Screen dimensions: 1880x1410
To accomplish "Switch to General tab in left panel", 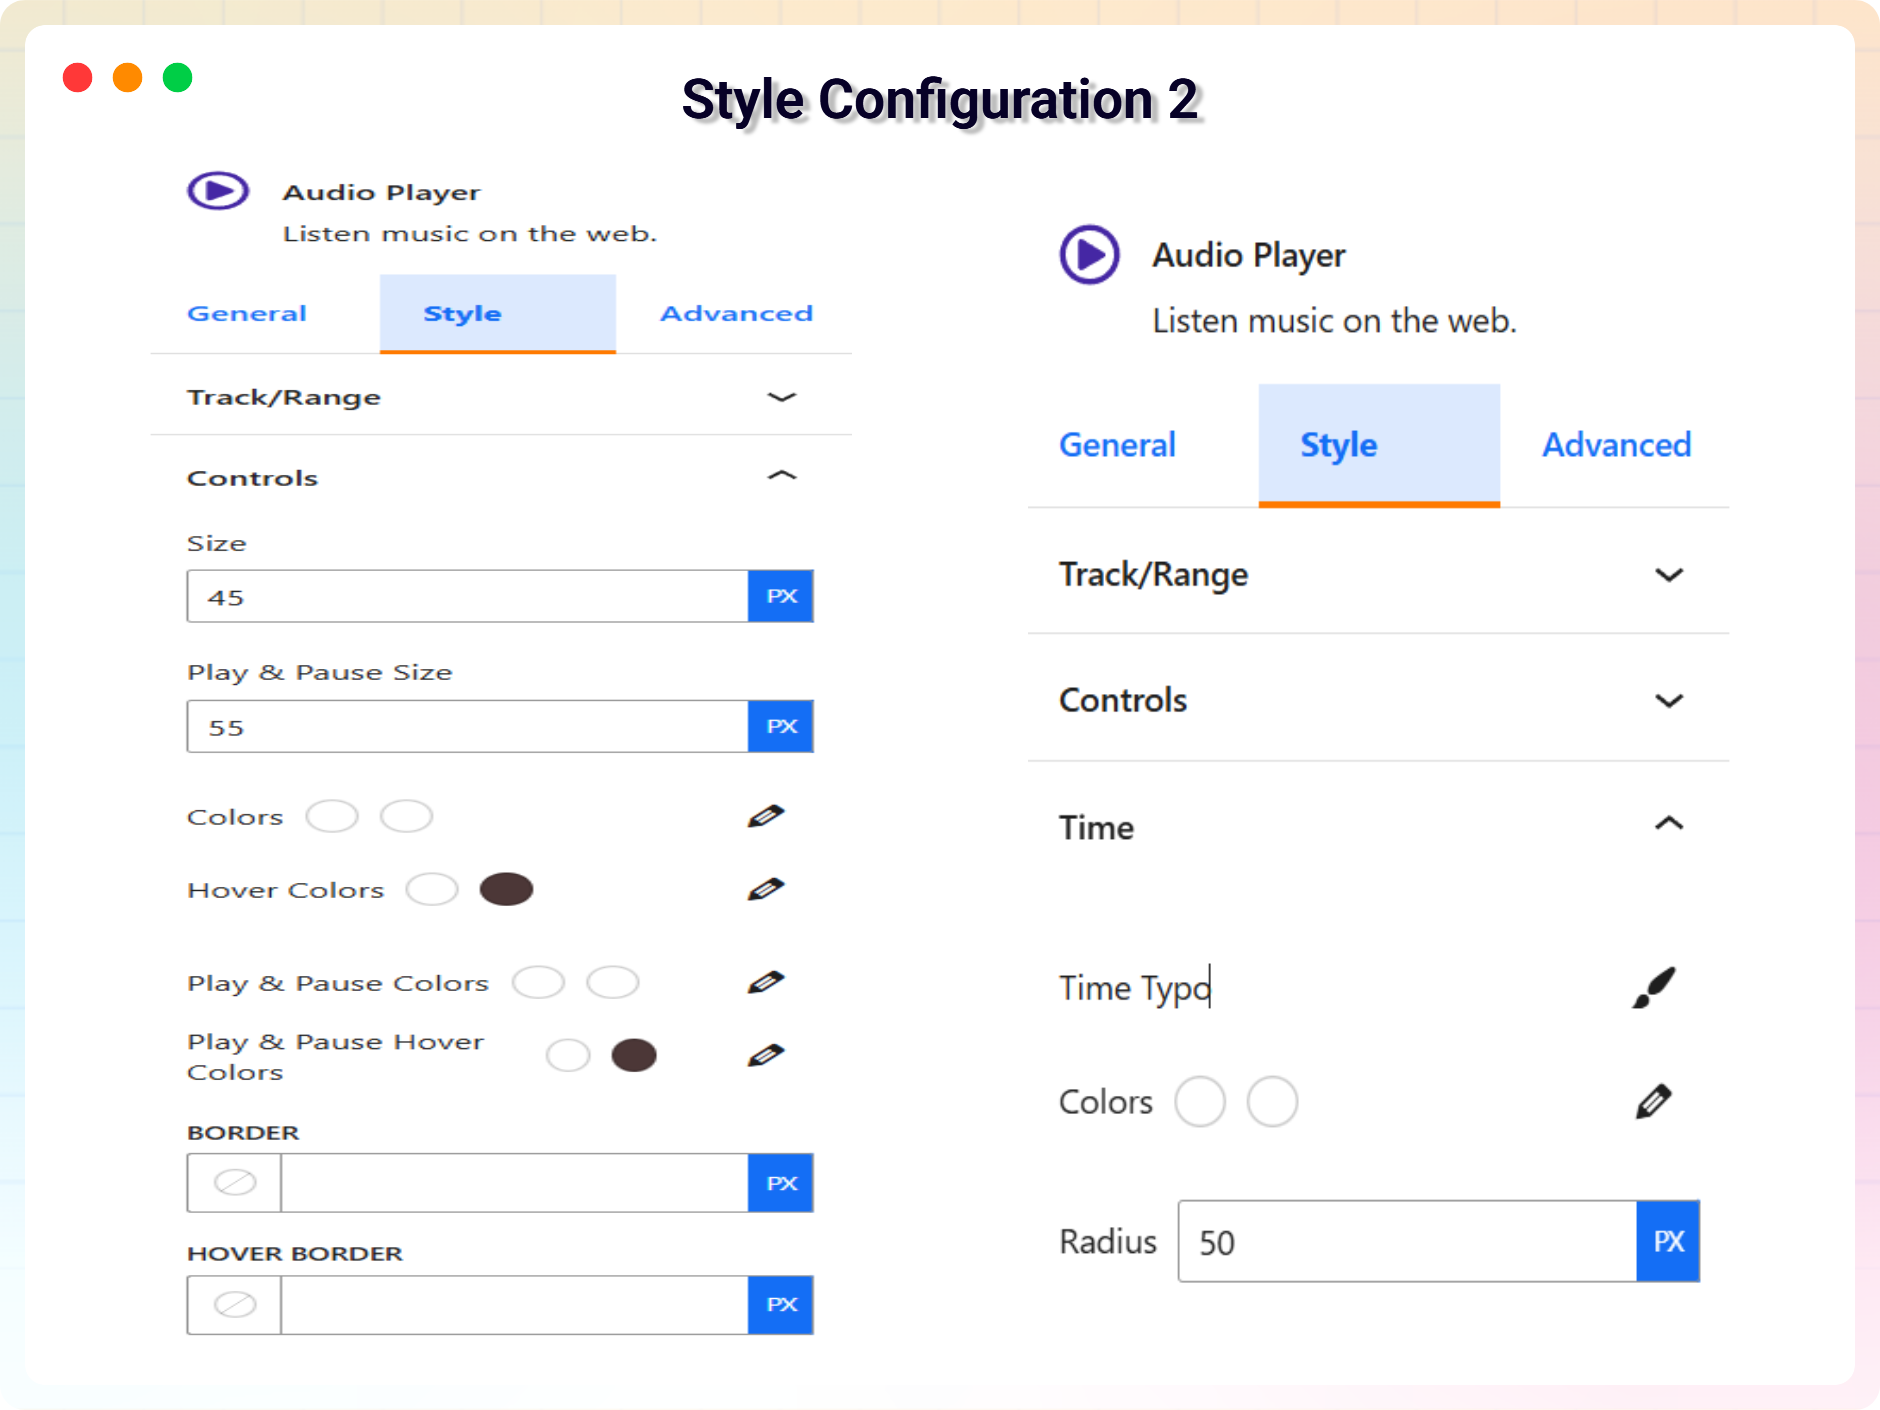I will coord(247,314).
